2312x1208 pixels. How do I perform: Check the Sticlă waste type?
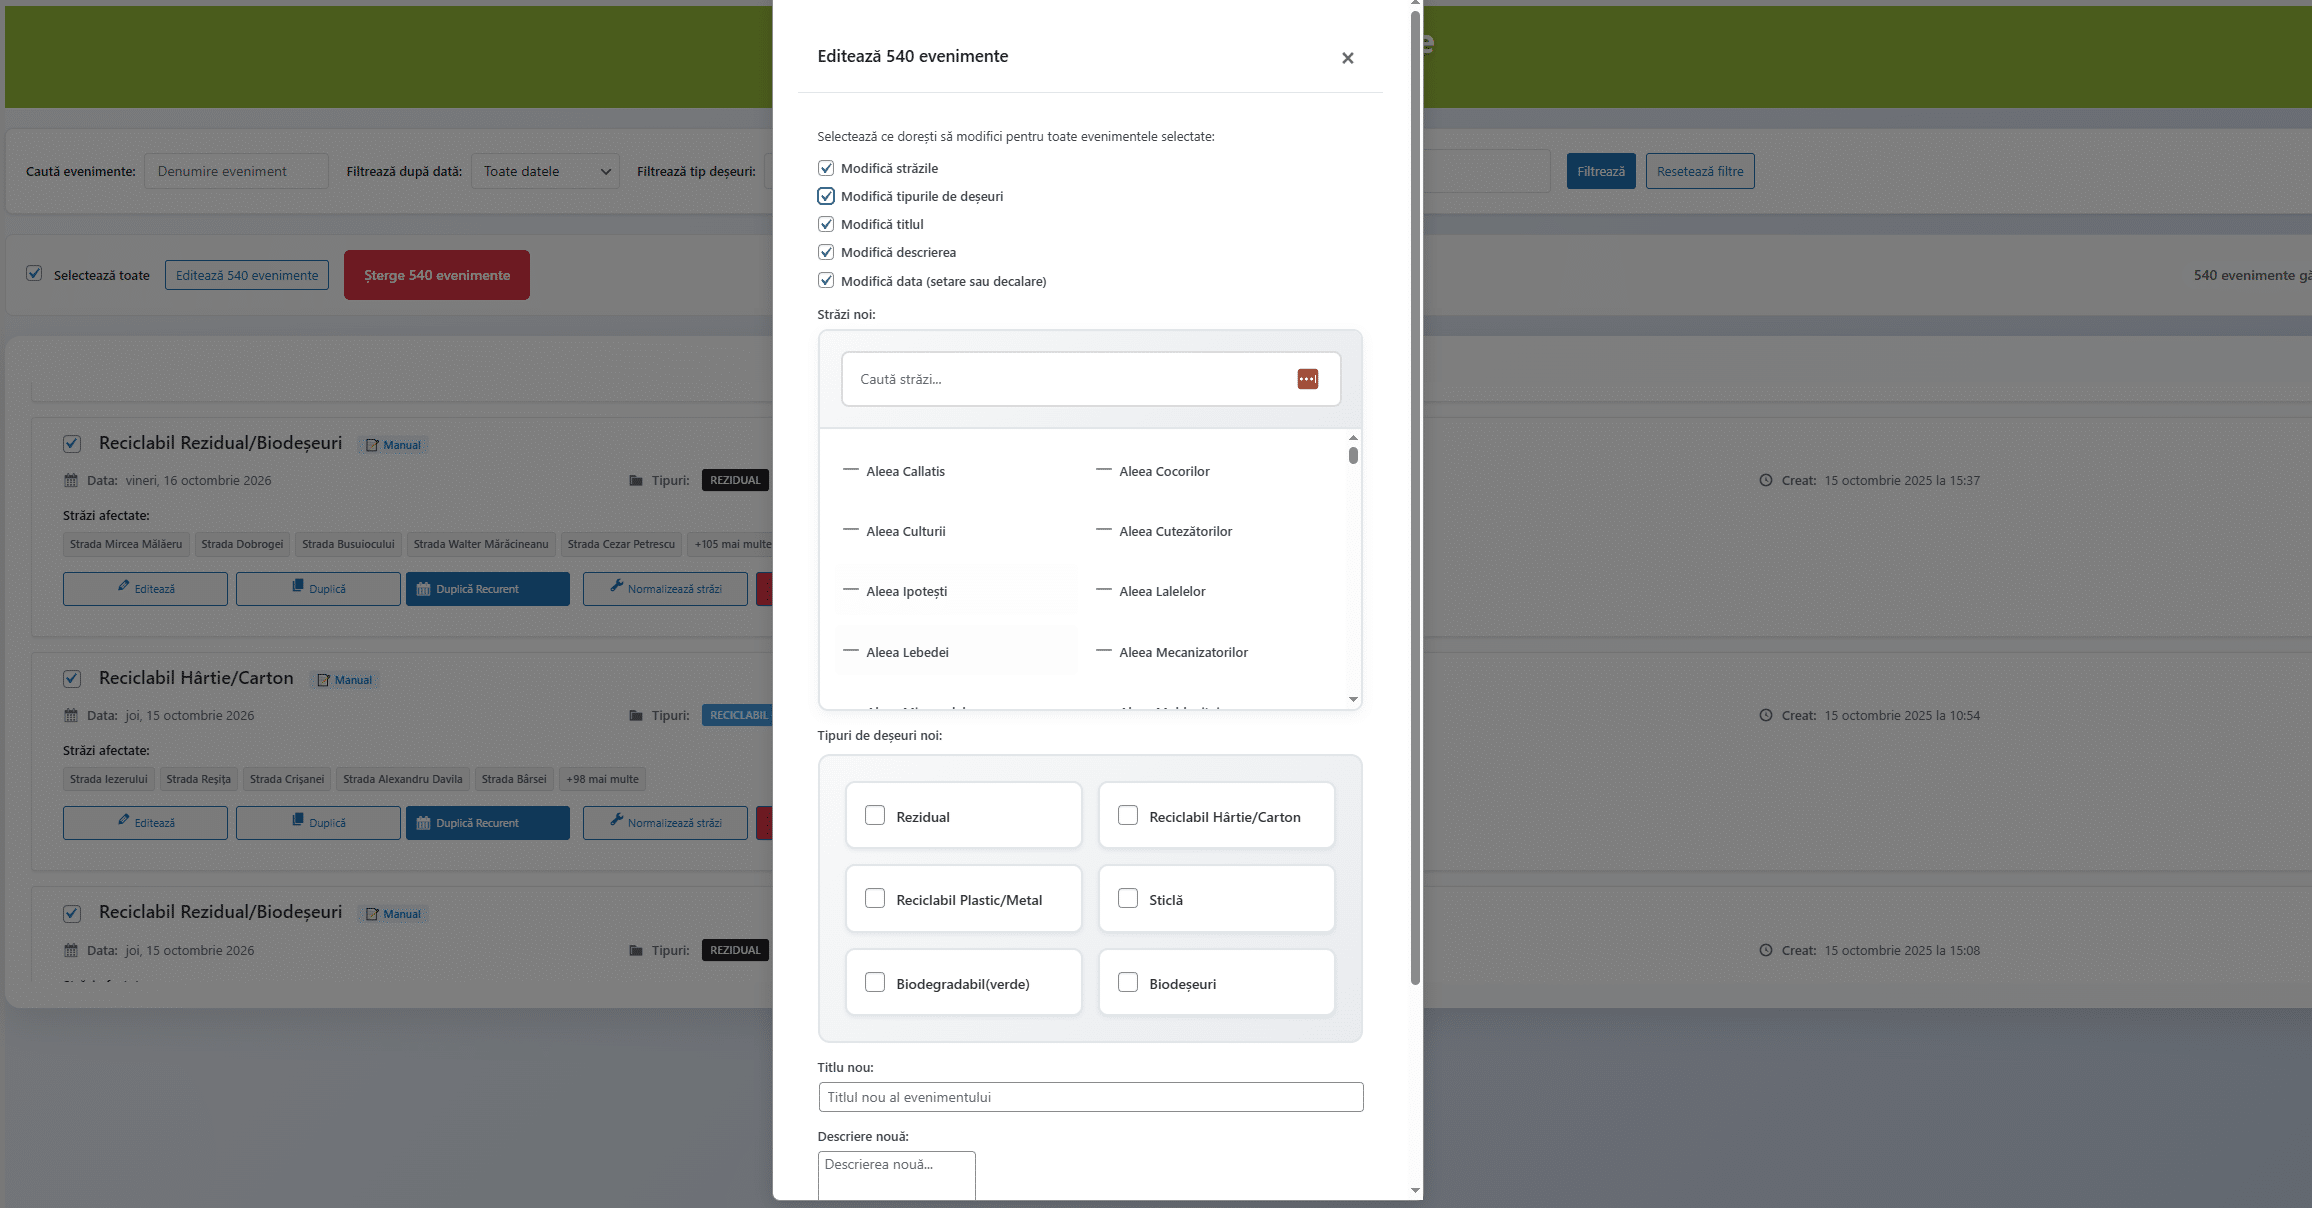1128,899
